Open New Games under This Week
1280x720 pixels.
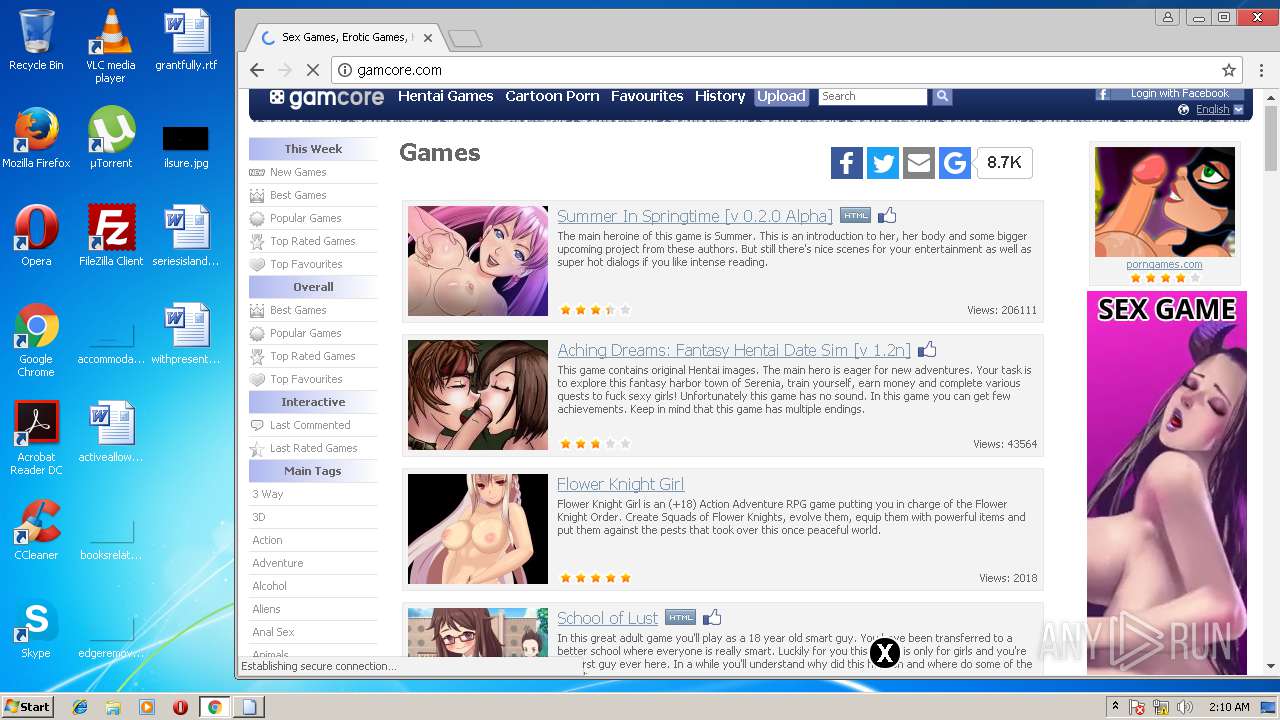(x=298, y=172)
